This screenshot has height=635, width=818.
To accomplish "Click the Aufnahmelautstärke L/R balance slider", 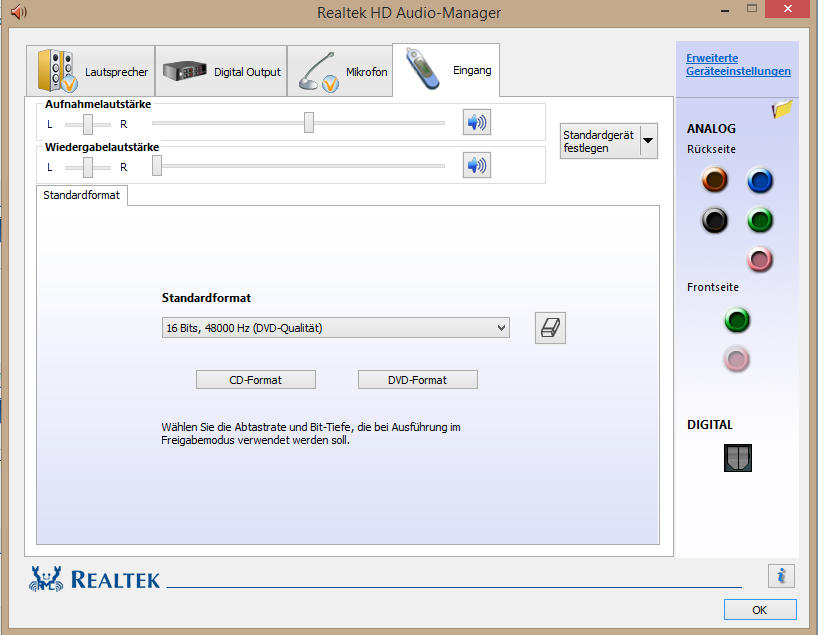I will (x=88, y=124).
